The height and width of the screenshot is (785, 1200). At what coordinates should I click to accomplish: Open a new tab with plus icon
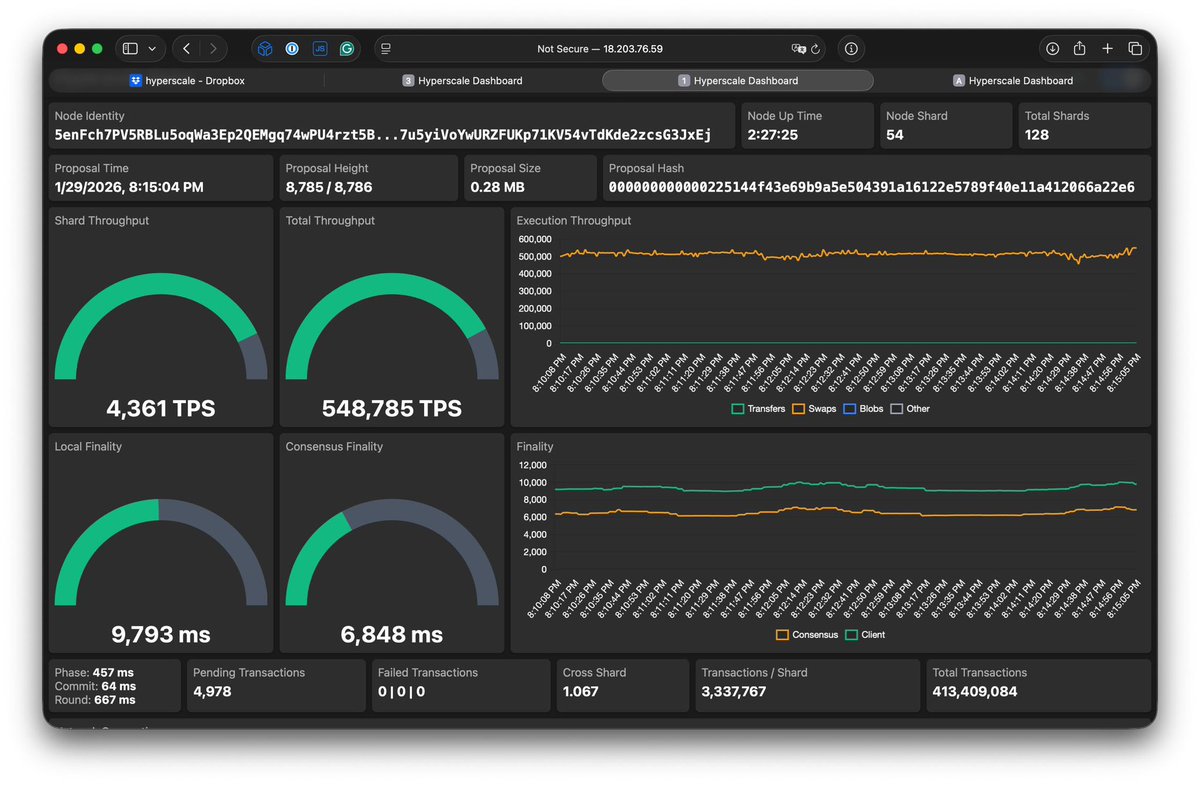pyautogui.click(x=1107, y=48)
